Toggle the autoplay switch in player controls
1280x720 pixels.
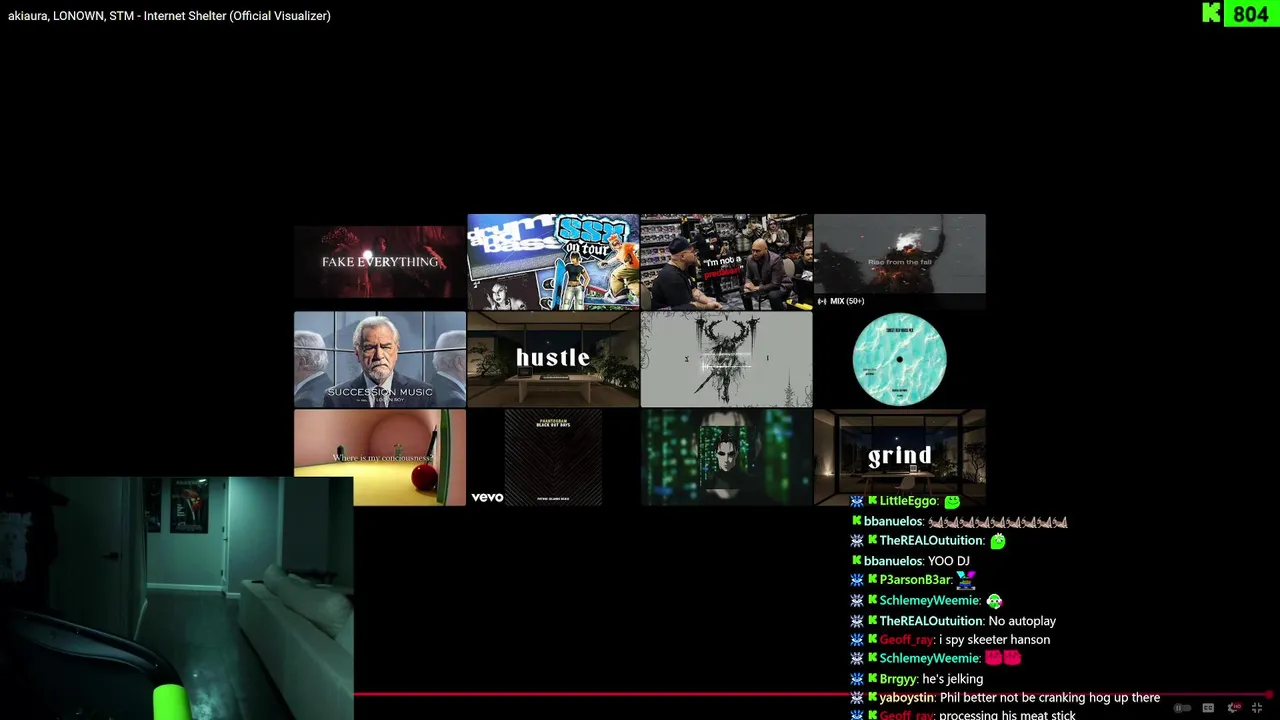click(1182, 708)
